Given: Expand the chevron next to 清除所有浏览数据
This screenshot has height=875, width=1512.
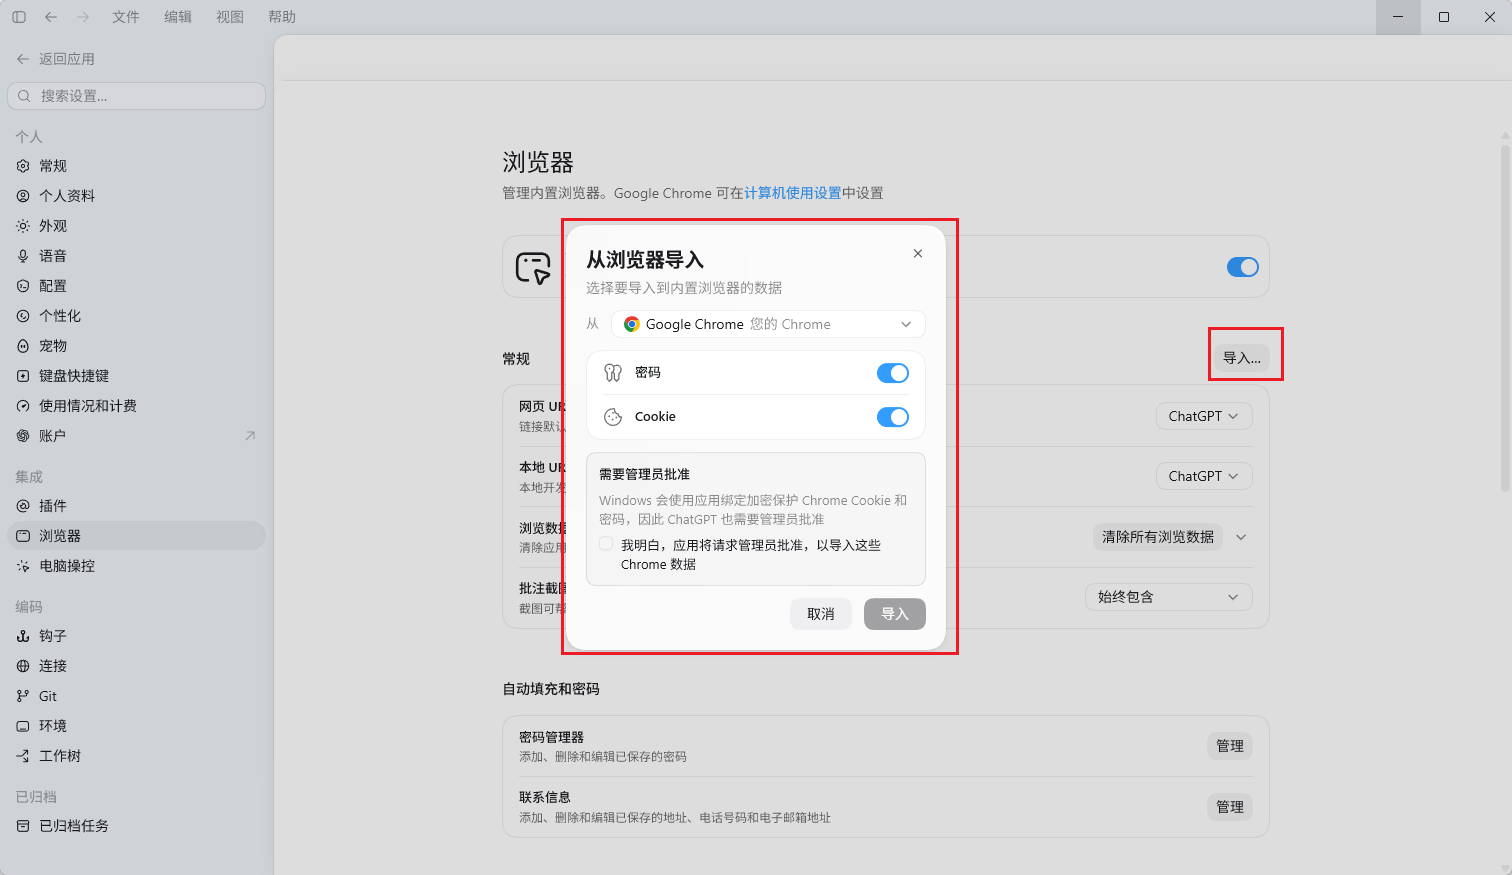Looking at the screenshot, I should [1241, 537].
